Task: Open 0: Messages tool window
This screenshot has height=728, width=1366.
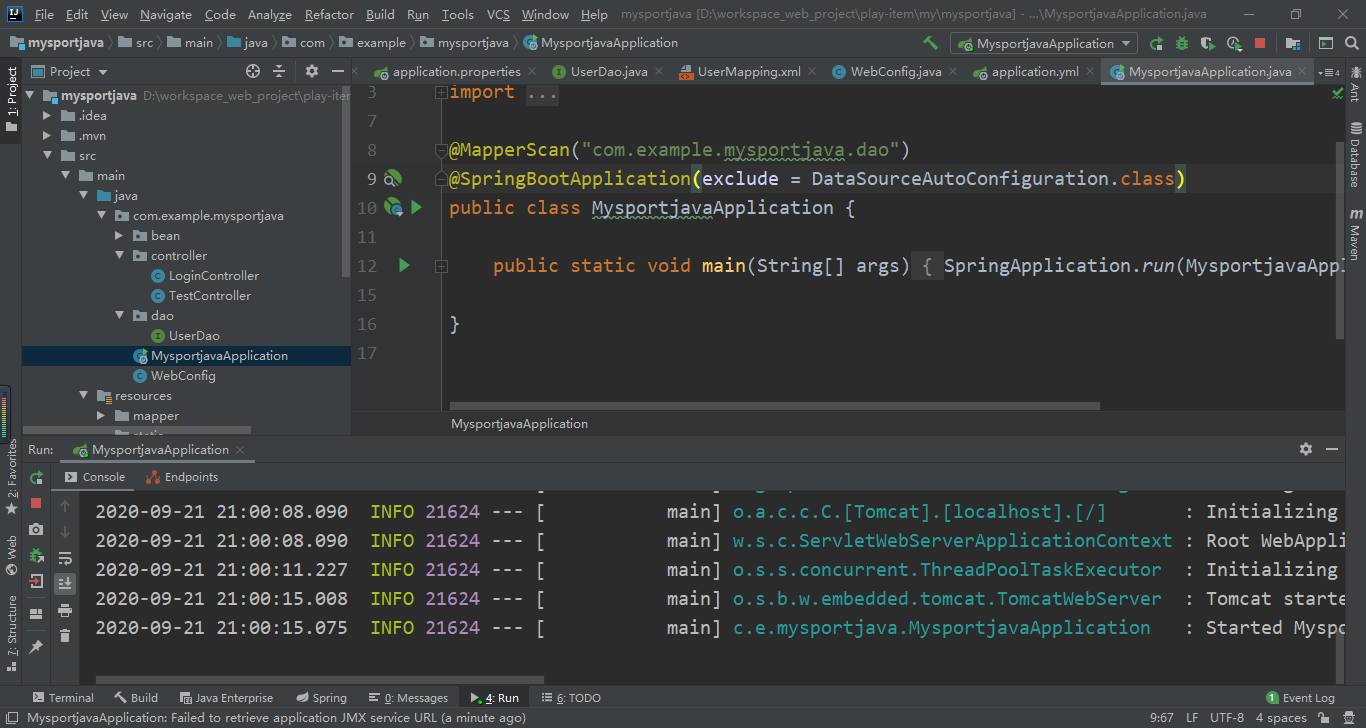Action: [x=407, y=698]
